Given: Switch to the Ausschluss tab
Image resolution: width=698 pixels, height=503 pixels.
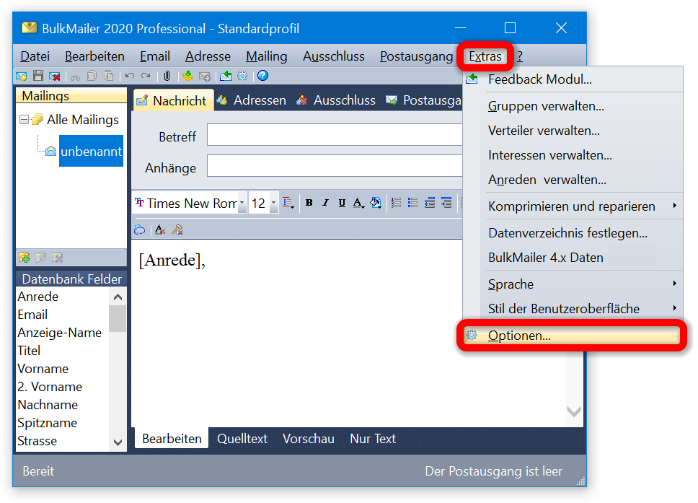Looking at the screenshot, I should (337, 101).
